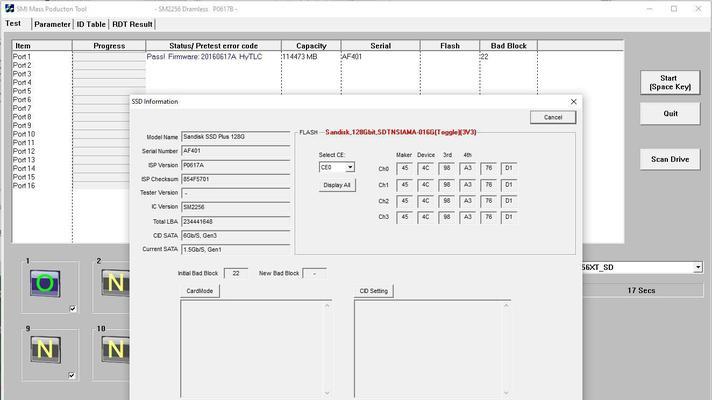Screen dimensions: 712x400
Task: Open the 56XT_SD dropdown in main window
Action: click(698, 267)
